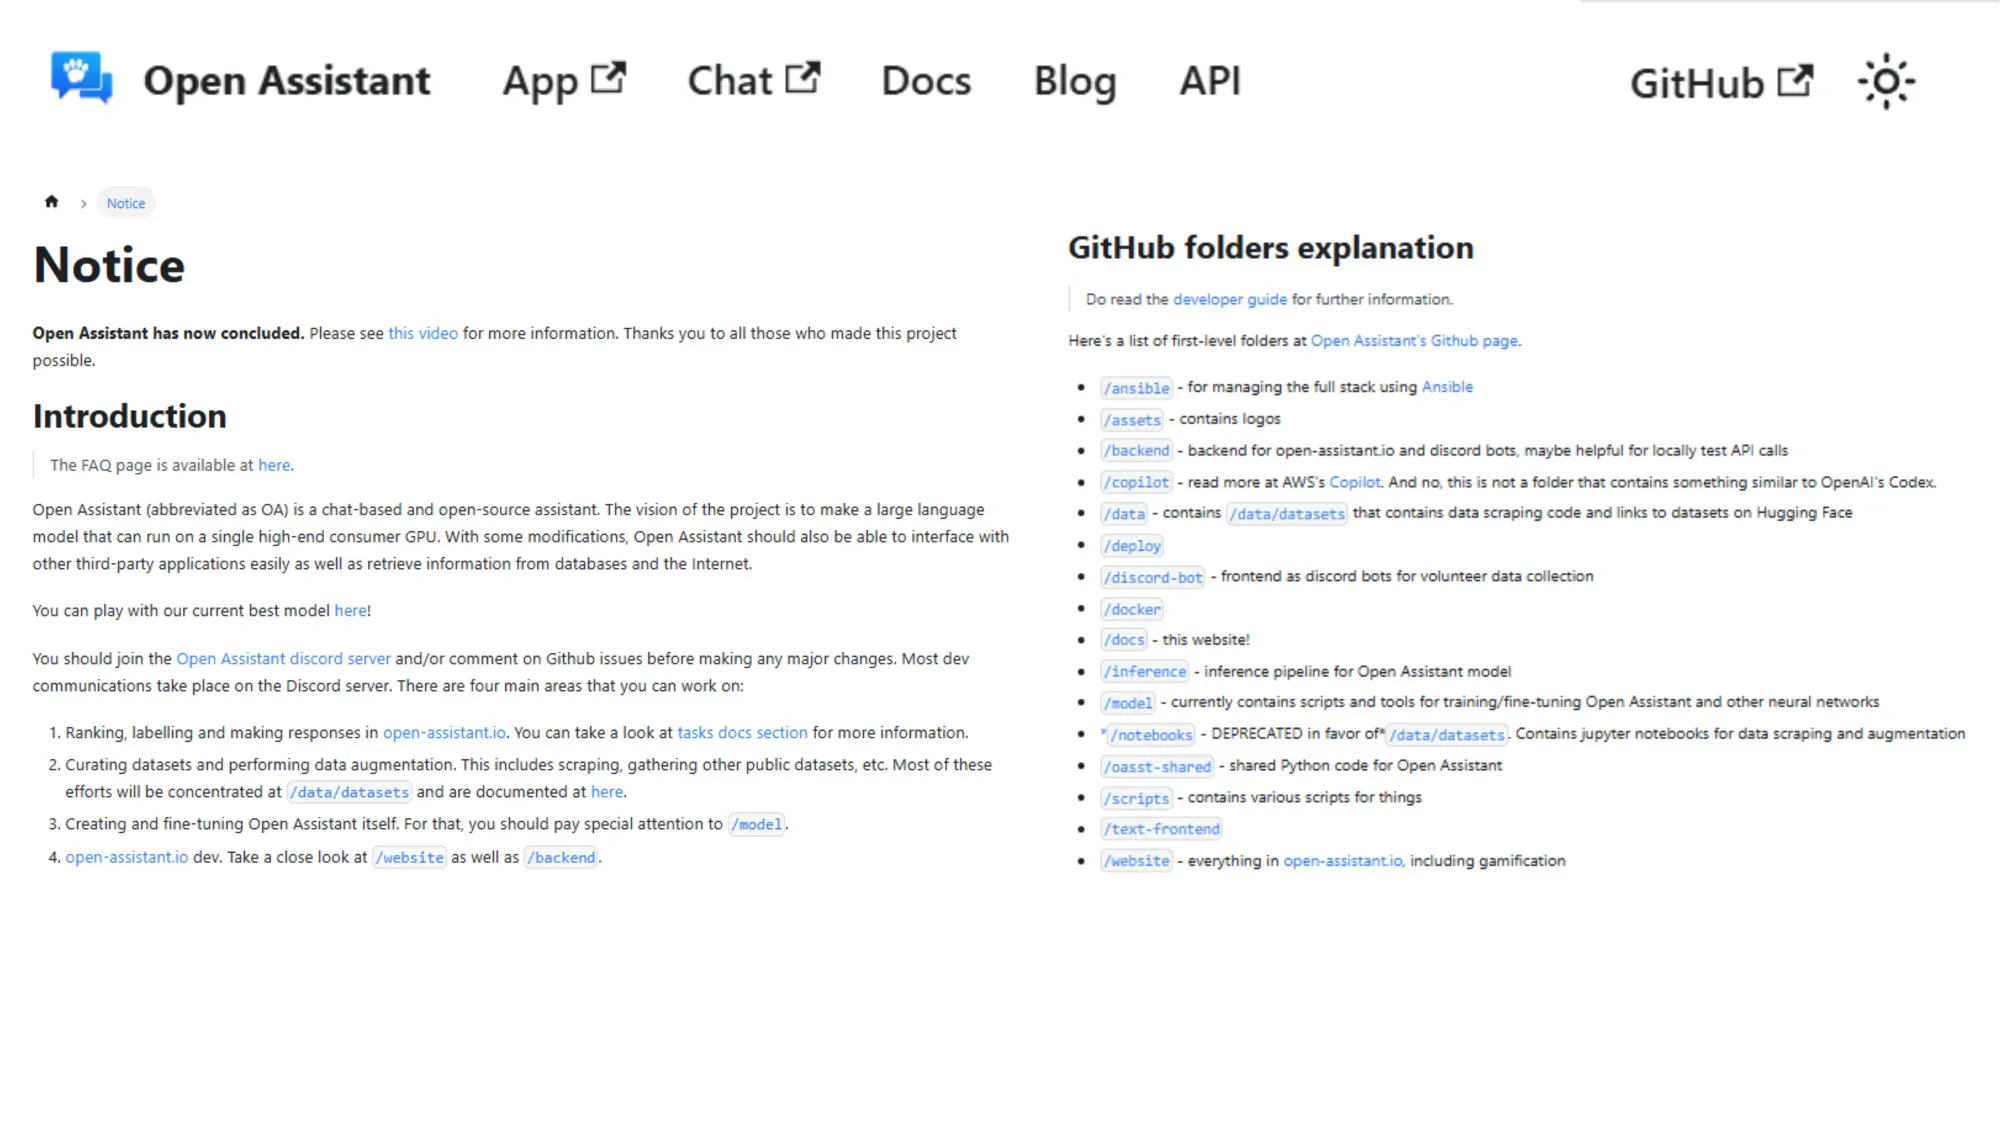Open the AWS Copilot link
The width and height of the screenshot is (2000, 1125).
point(1354,482)
